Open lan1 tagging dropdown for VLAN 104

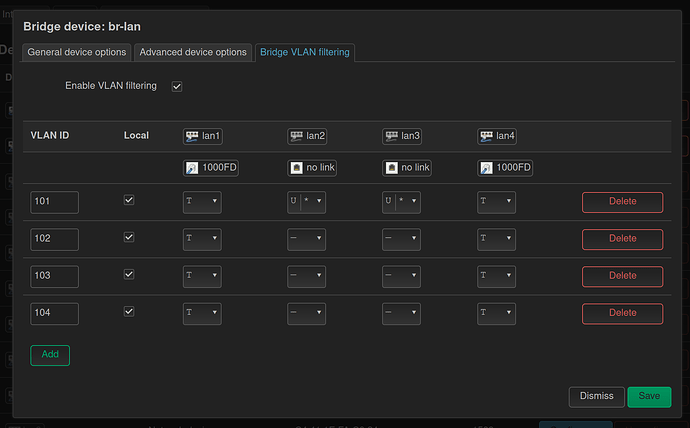202,314
